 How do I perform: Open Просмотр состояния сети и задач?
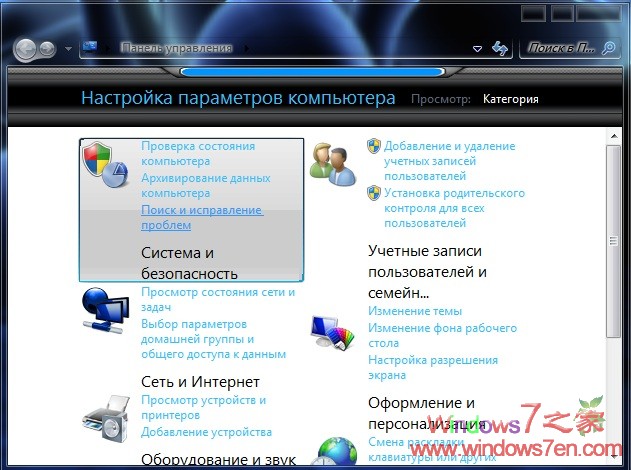click(x=218, y=299)
